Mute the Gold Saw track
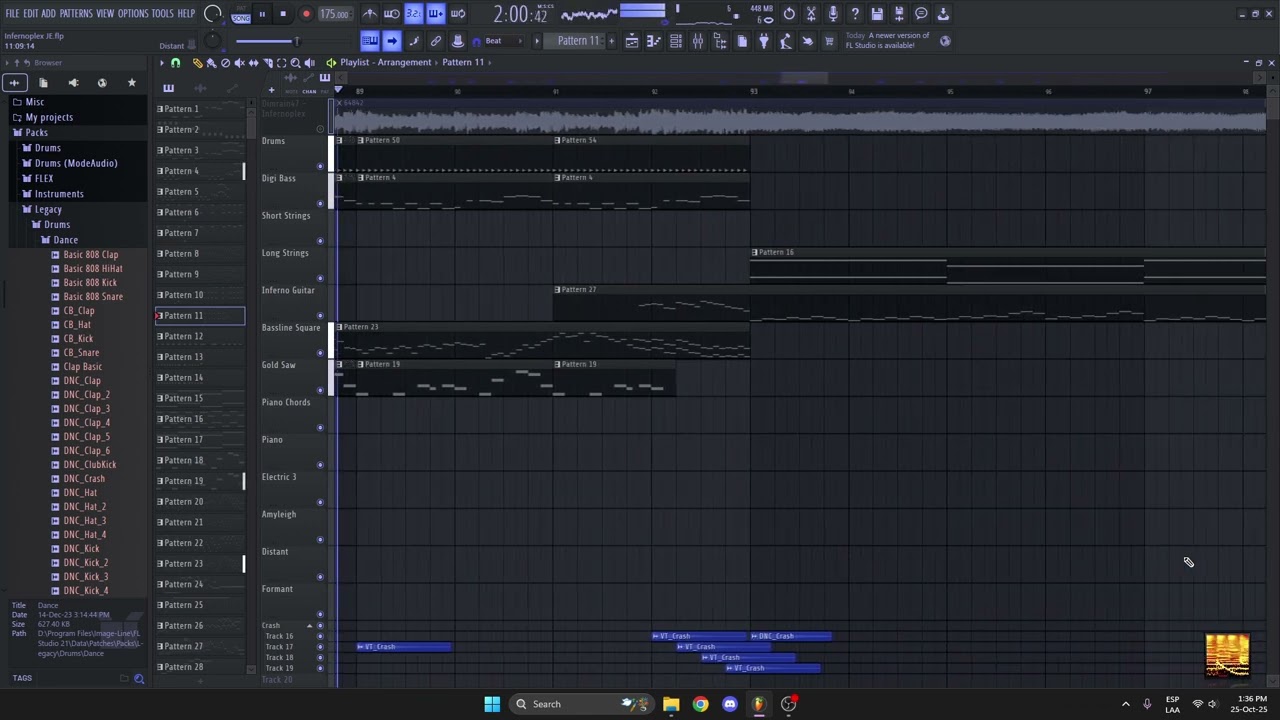The width and height of the screenshot is (1280, 720). coord(320,390)
